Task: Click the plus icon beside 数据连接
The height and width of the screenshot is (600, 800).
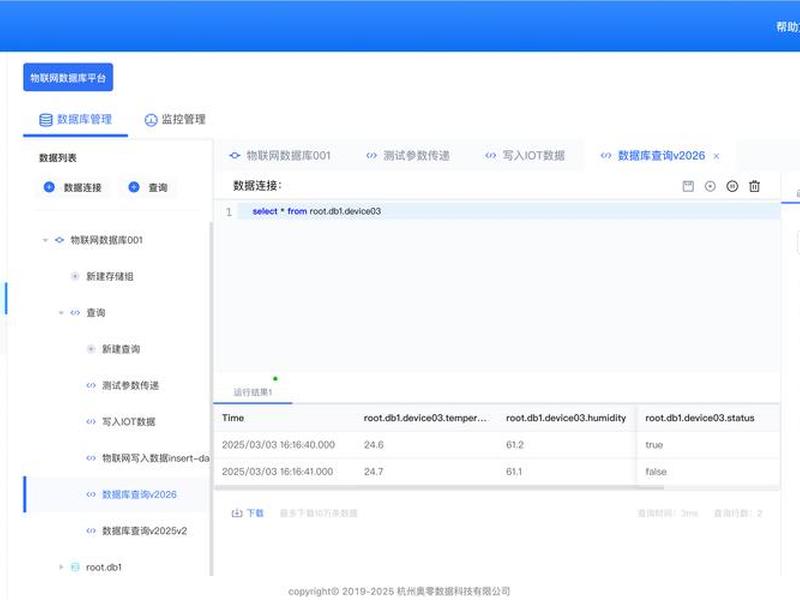Action: [x=49, y=187]
